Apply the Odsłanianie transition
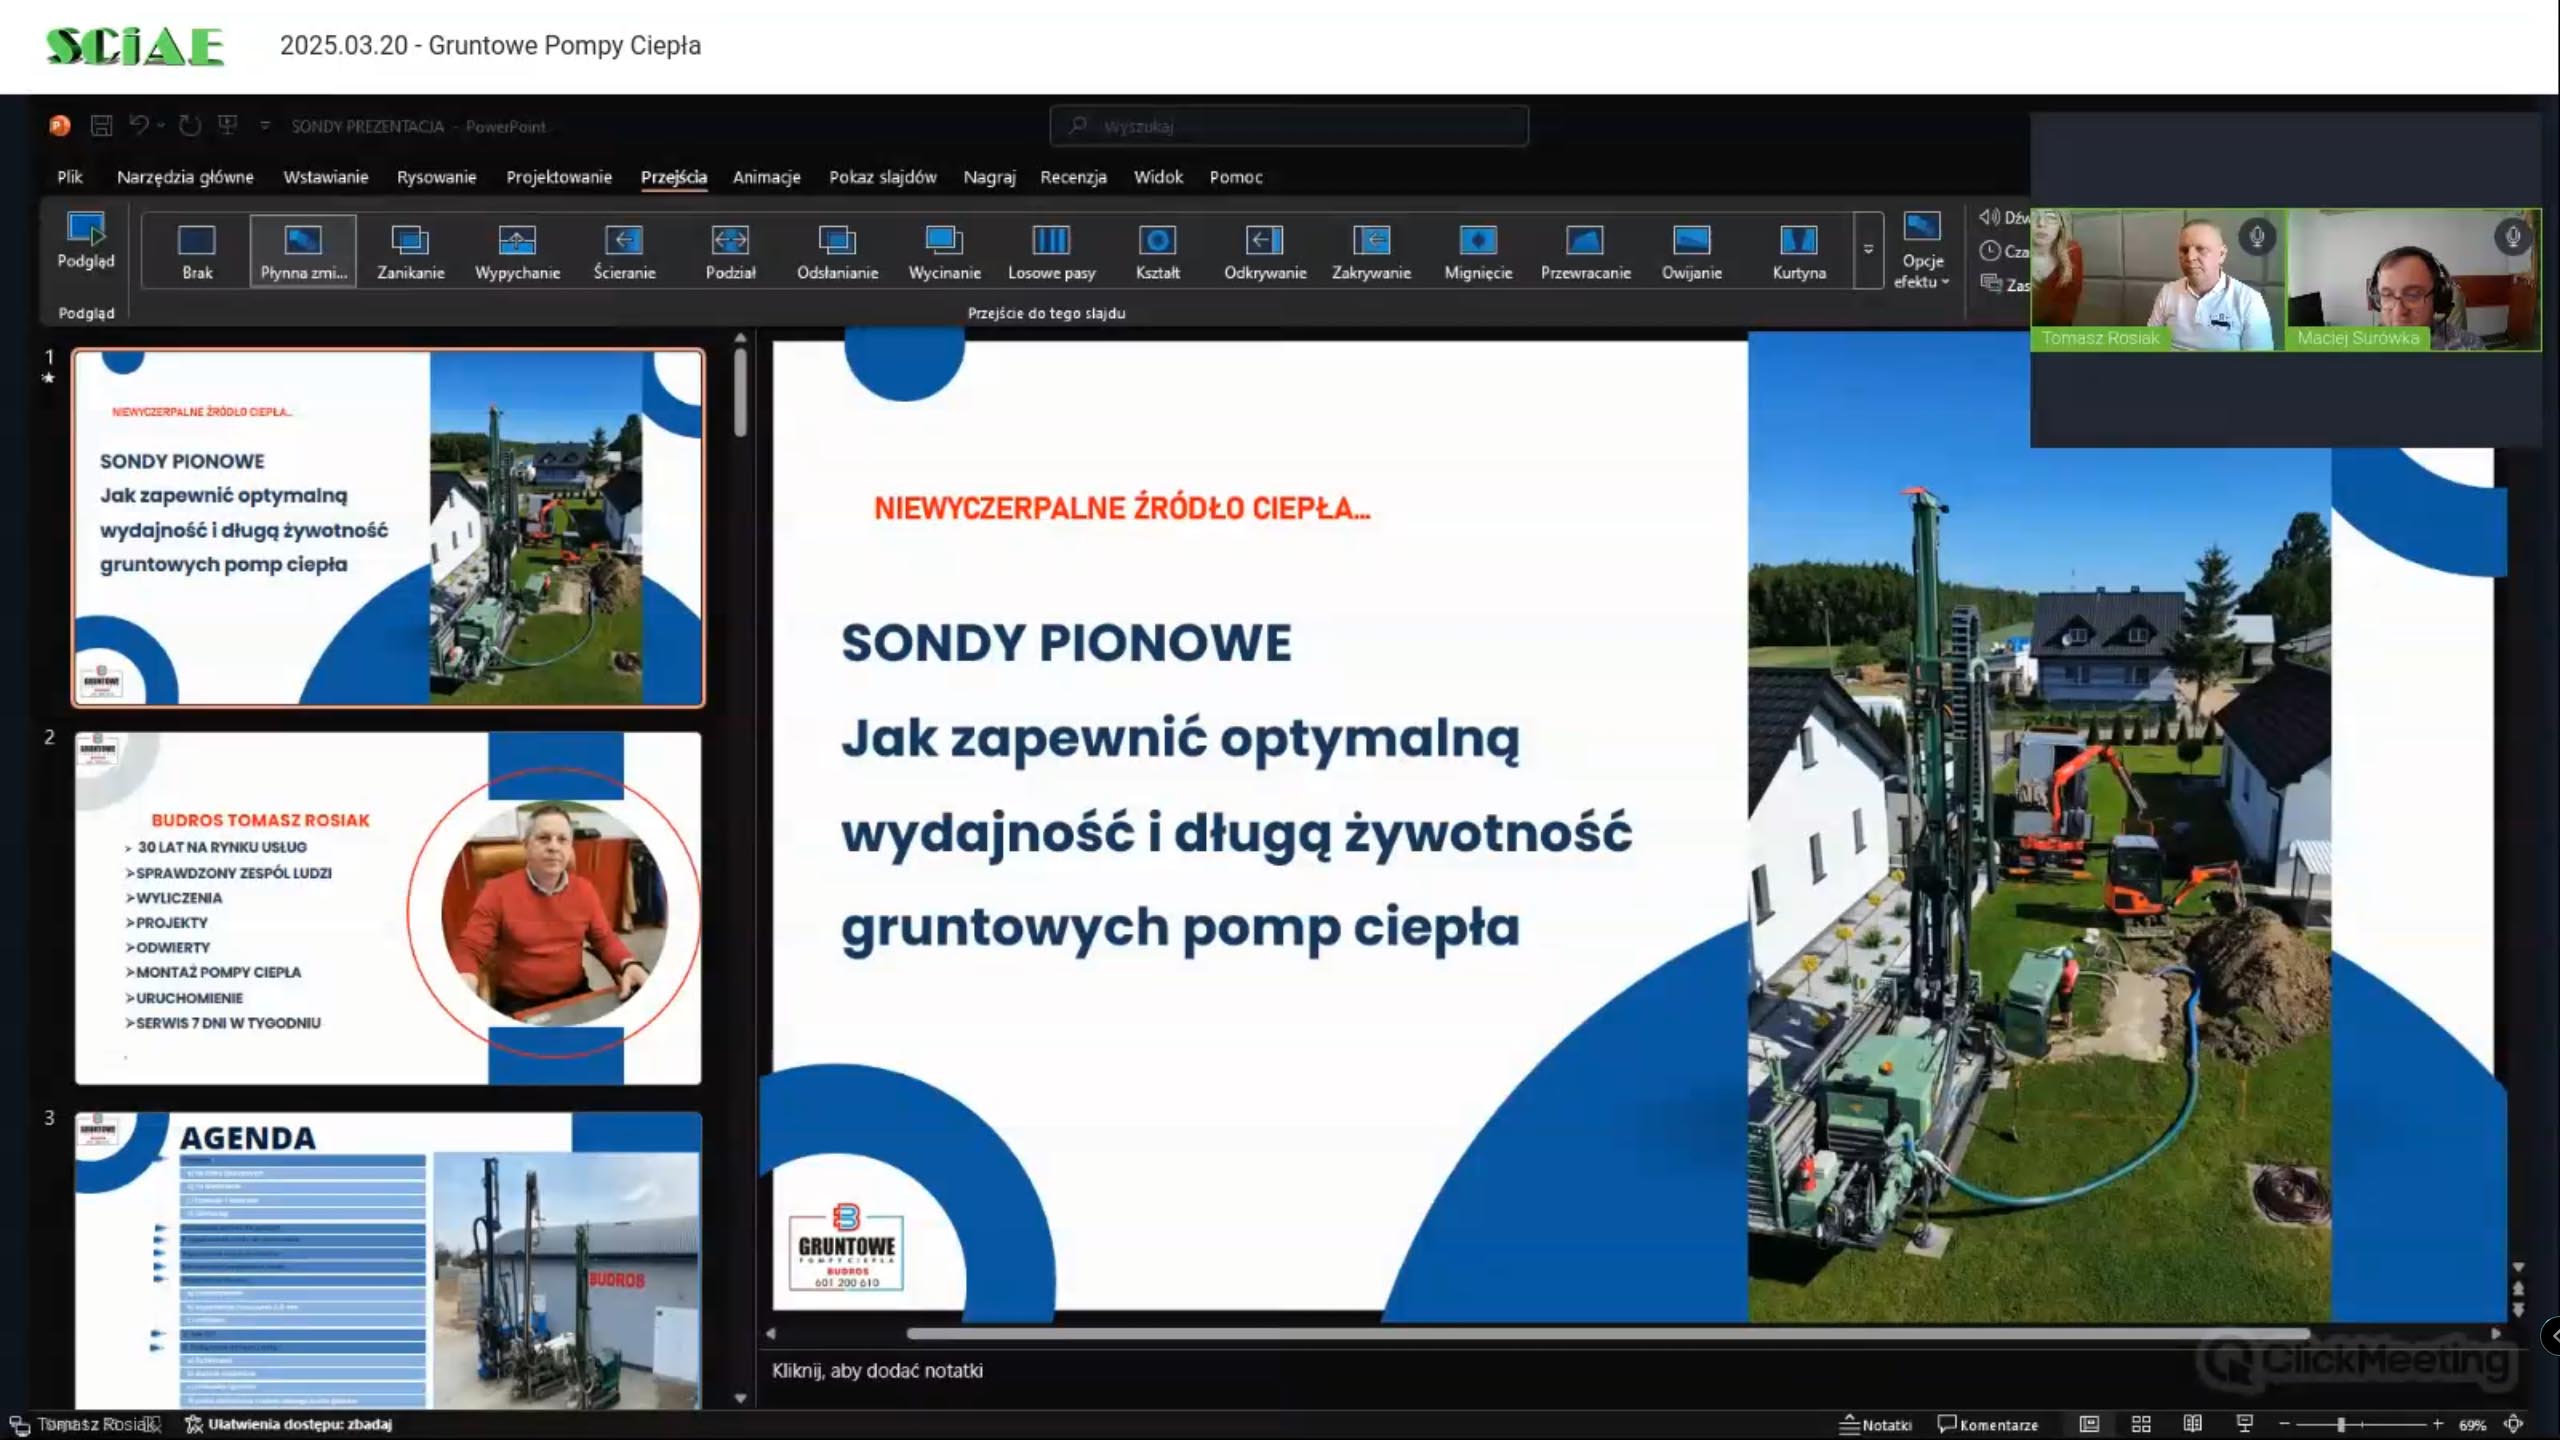 point(838,252)
